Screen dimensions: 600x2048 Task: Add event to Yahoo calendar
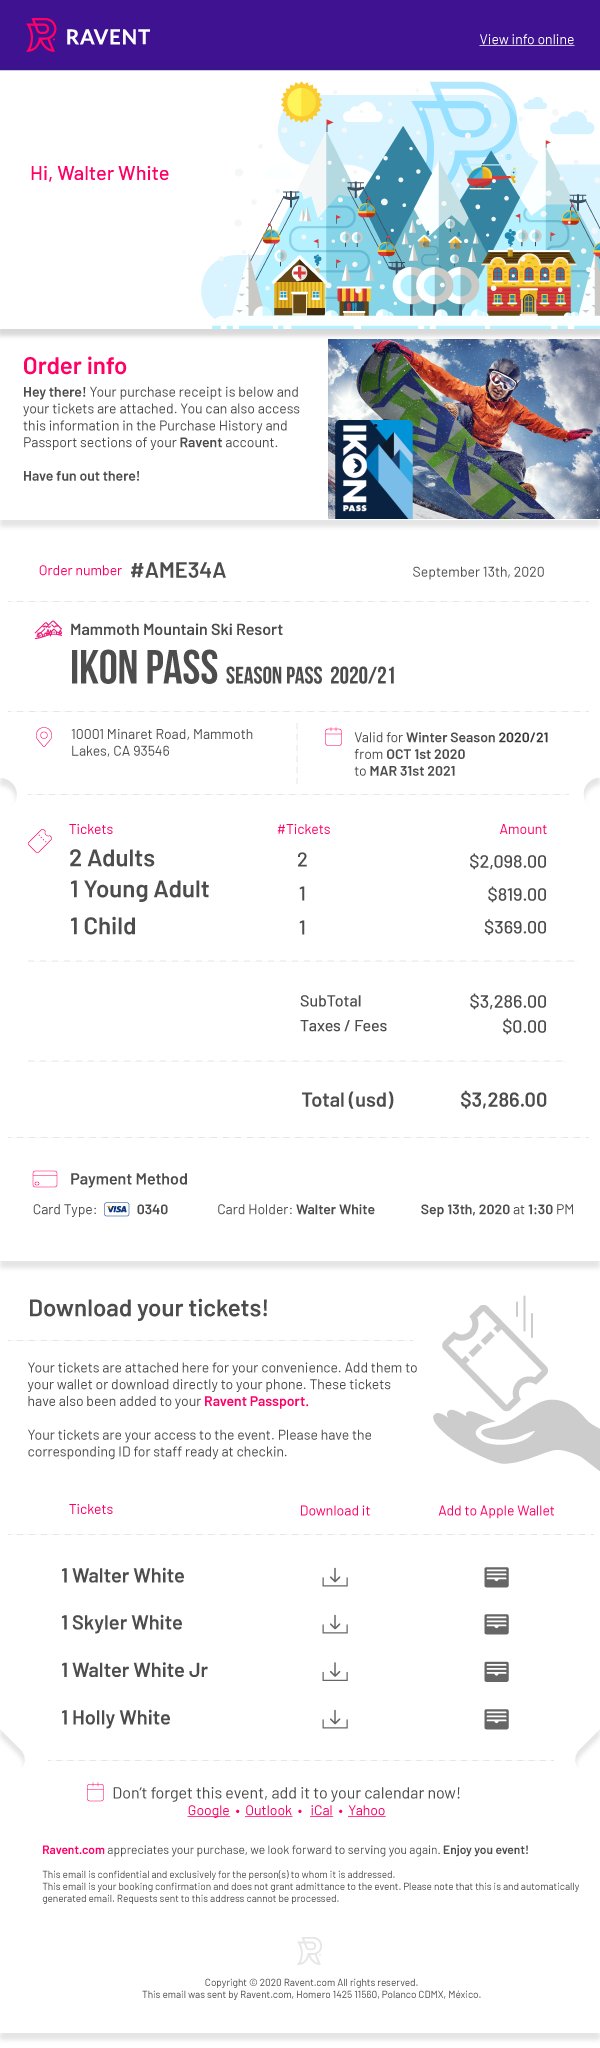(x=366, y=1811)
